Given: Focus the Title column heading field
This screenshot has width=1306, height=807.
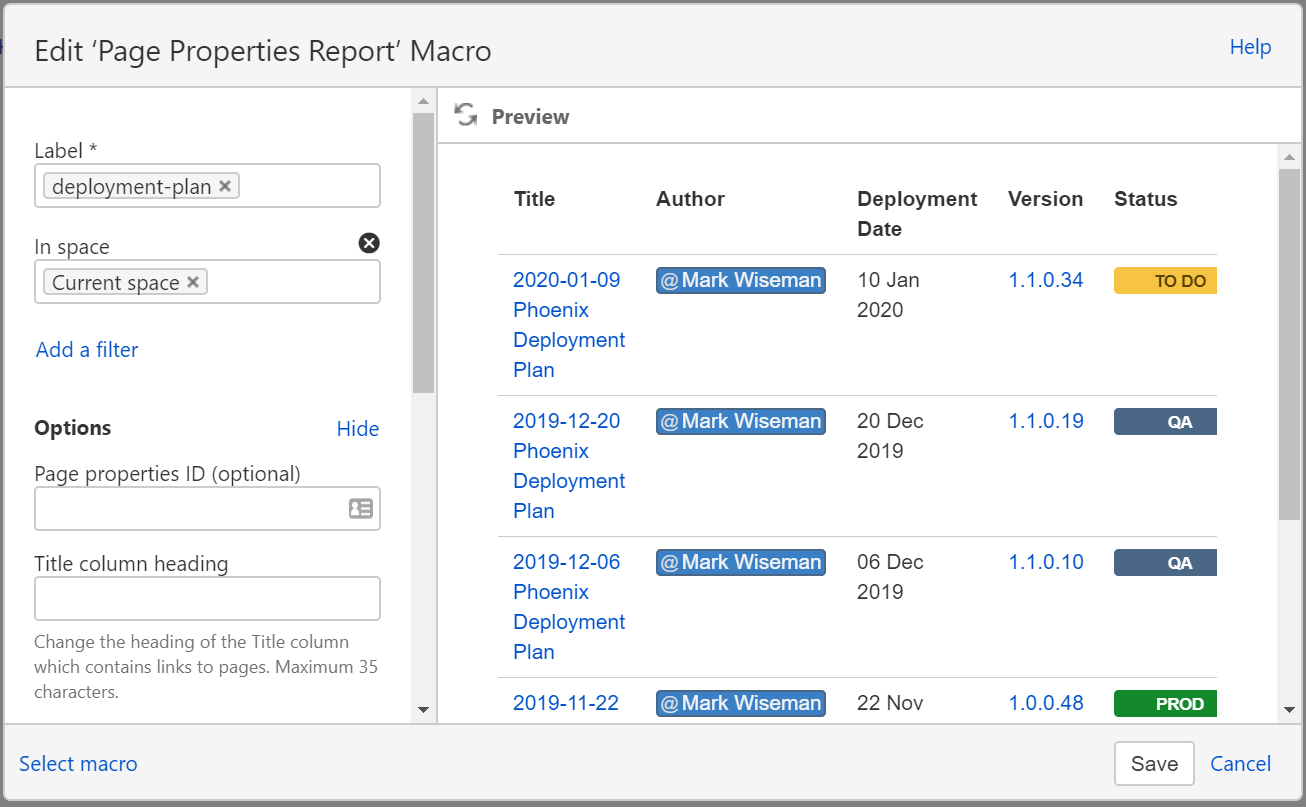Looking at the screenshot, I should pos(207,598).
